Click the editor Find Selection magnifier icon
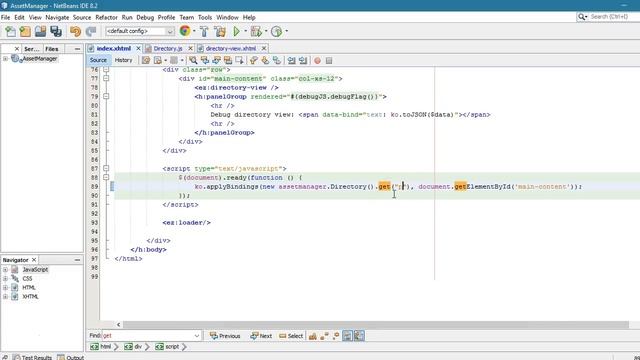 point(193,60)
